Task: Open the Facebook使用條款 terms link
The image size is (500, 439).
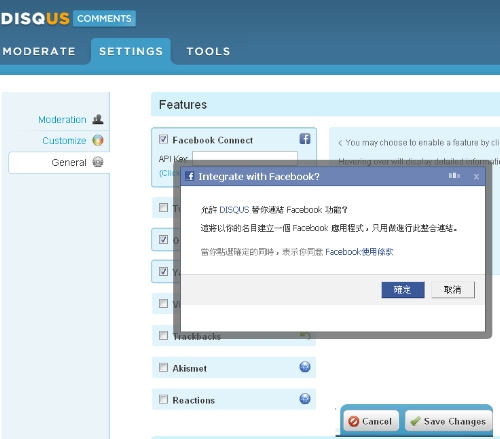Action: pos(359,252)
